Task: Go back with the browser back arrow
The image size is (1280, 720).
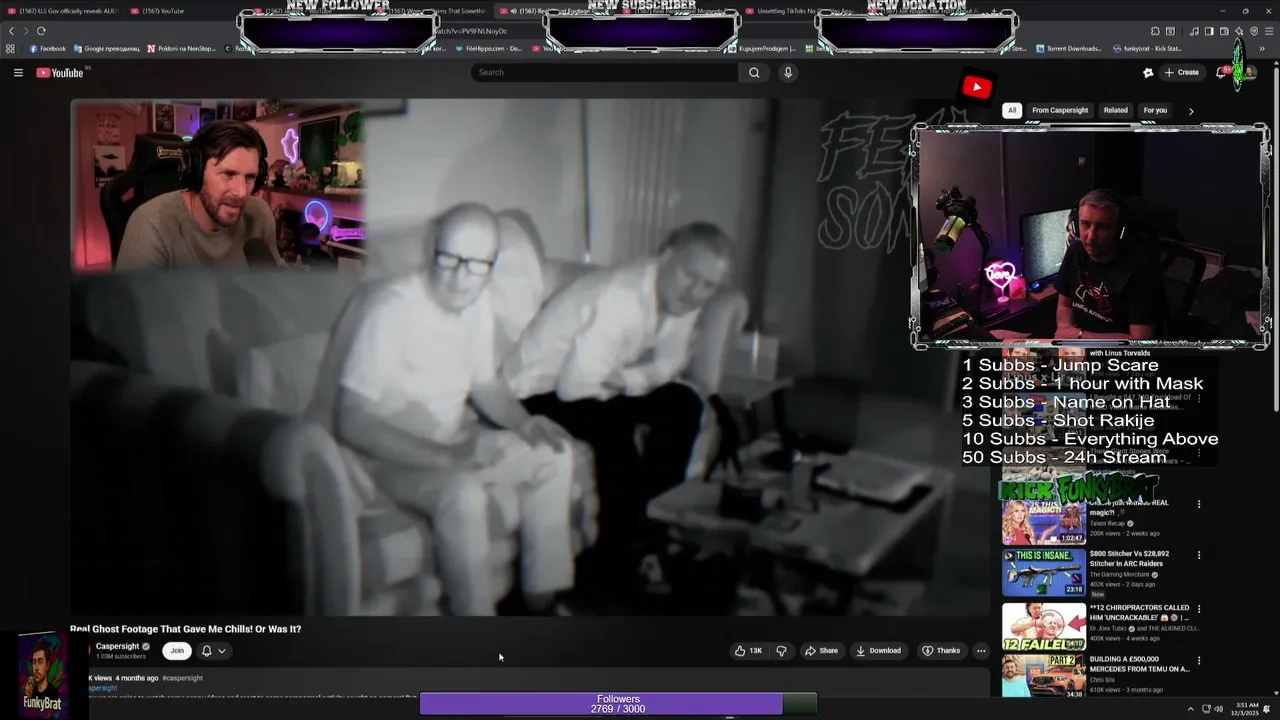Action: pyautogui.click(x=12, y=31)
